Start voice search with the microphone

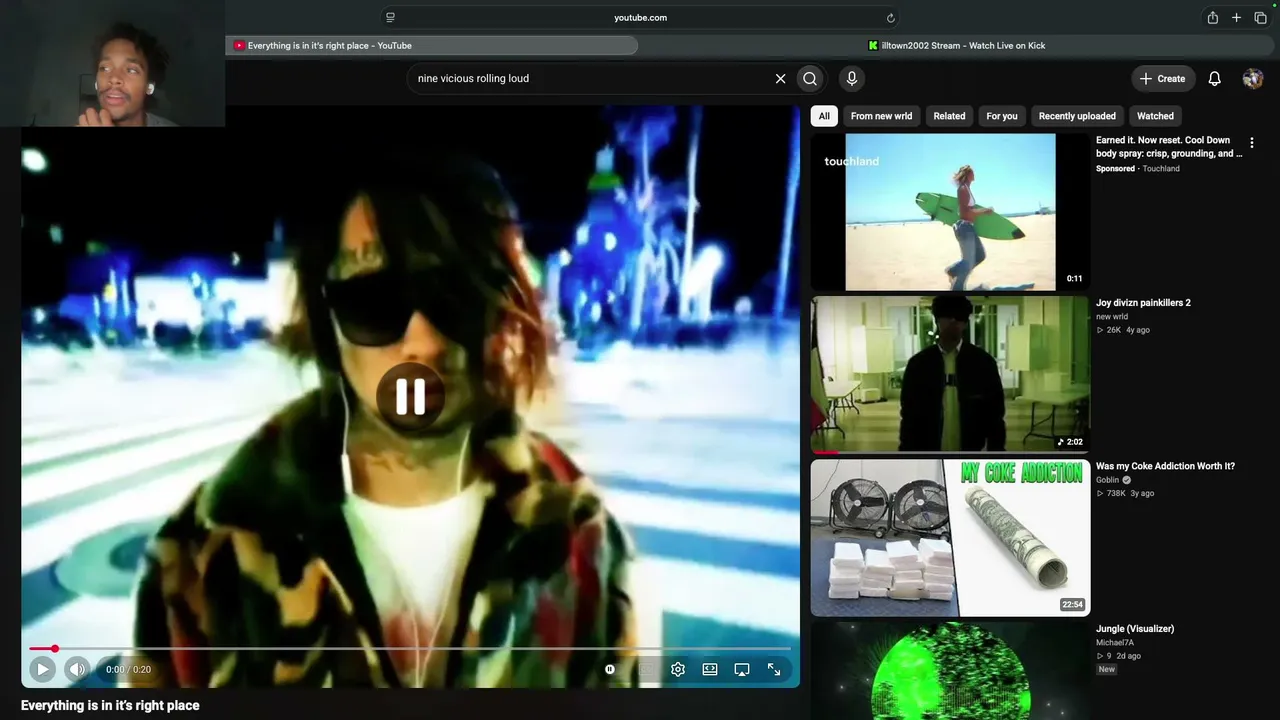click(x=852, y=78)
